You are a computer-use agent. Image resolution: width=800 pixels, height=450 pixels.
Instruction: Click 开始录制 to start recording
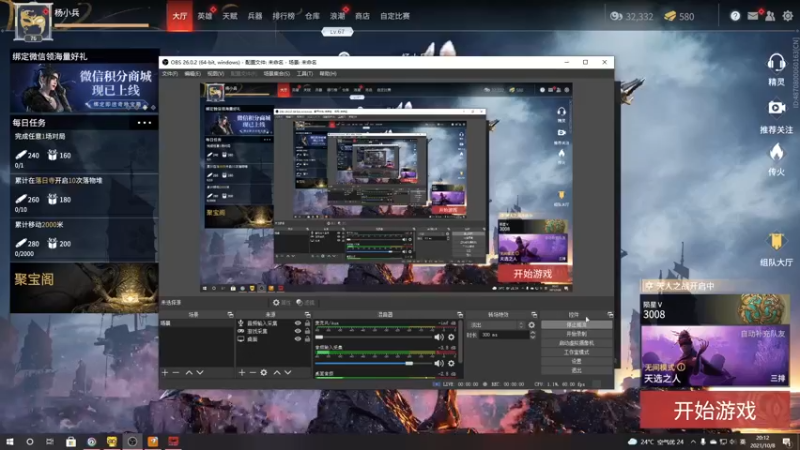[x=577, y=334]
